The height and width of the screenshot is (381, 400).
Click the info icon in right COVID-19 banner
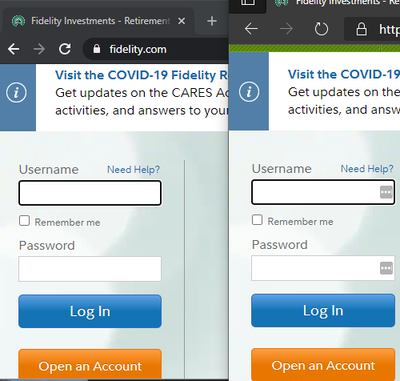click(x=249, y=92)
